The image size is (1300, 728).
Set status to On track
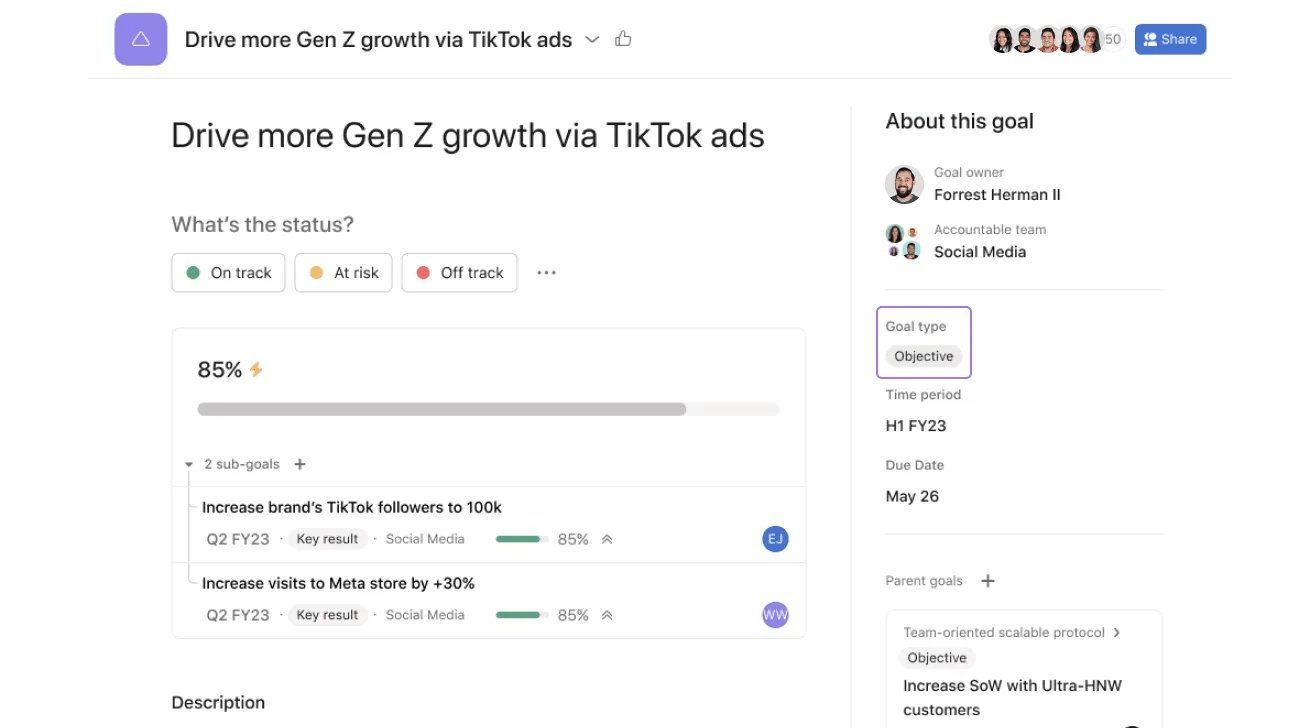click(228, 273)
